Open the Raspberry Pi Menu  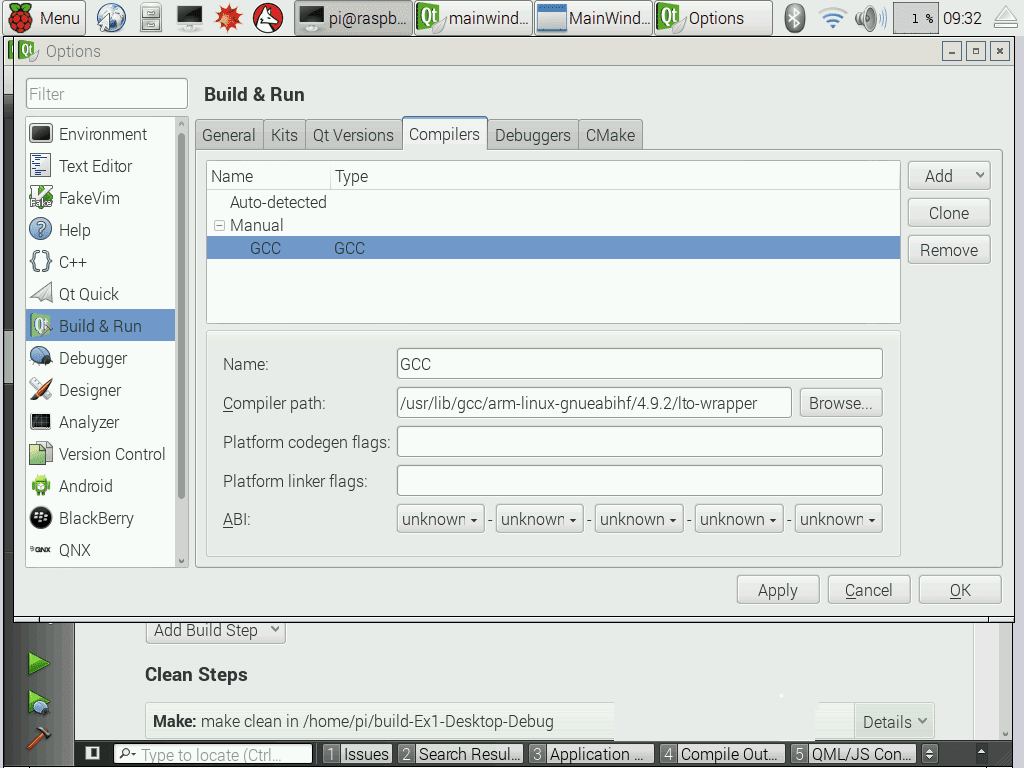click(46, 17)
